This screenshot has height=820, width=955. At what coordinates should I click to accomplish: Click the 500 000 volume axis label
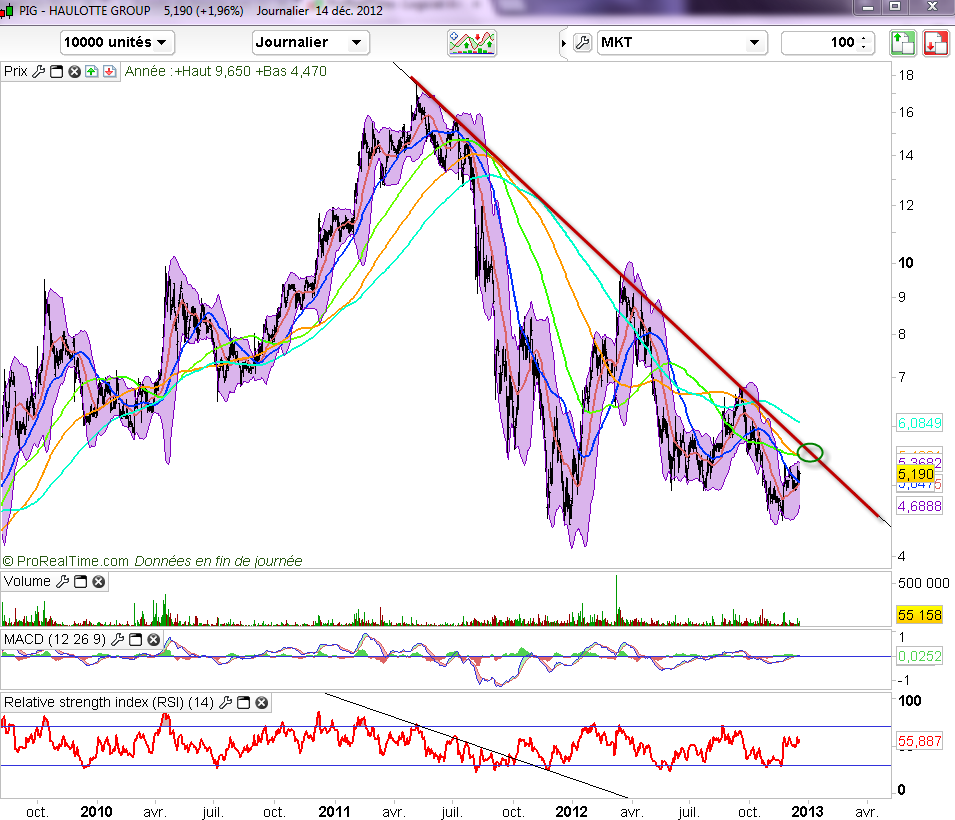coord(923,584)
